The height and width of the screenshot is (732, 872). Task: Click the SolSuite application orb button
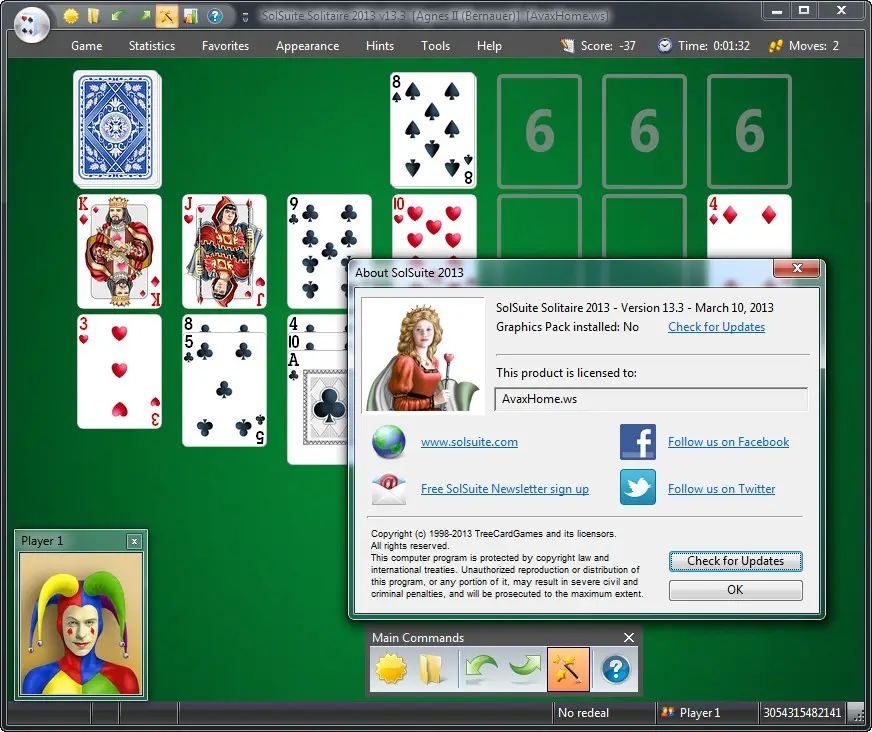pos(32,24)
